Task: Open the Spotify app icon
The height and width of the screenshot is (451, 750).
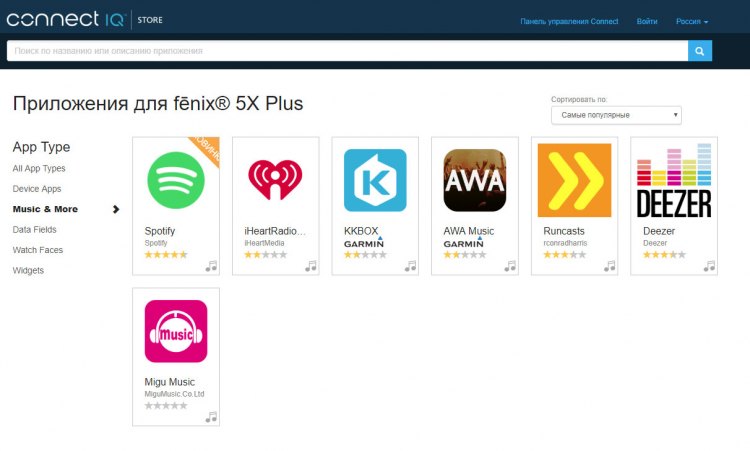Action: pos(176,180)
